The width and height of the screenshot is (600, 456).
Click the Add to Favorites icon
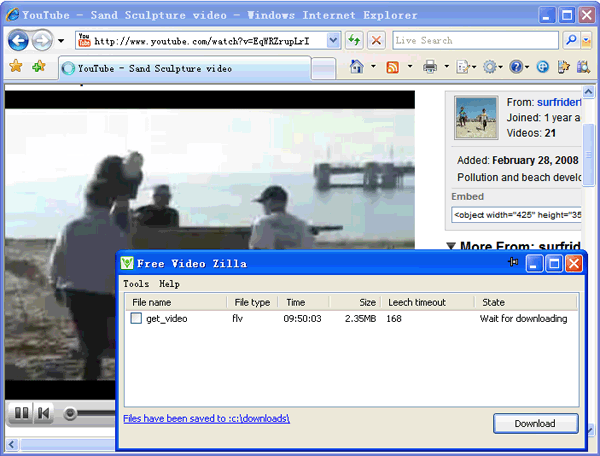(x=38, y=67)
